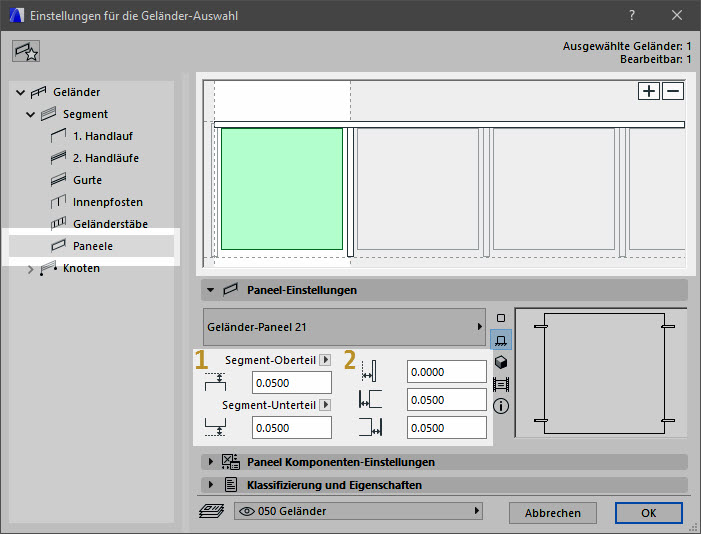This screenshot has width=701, height=534.
Task: Expand Klassifizierung und Eigenschaften section
Action: (x=211, y=484)
